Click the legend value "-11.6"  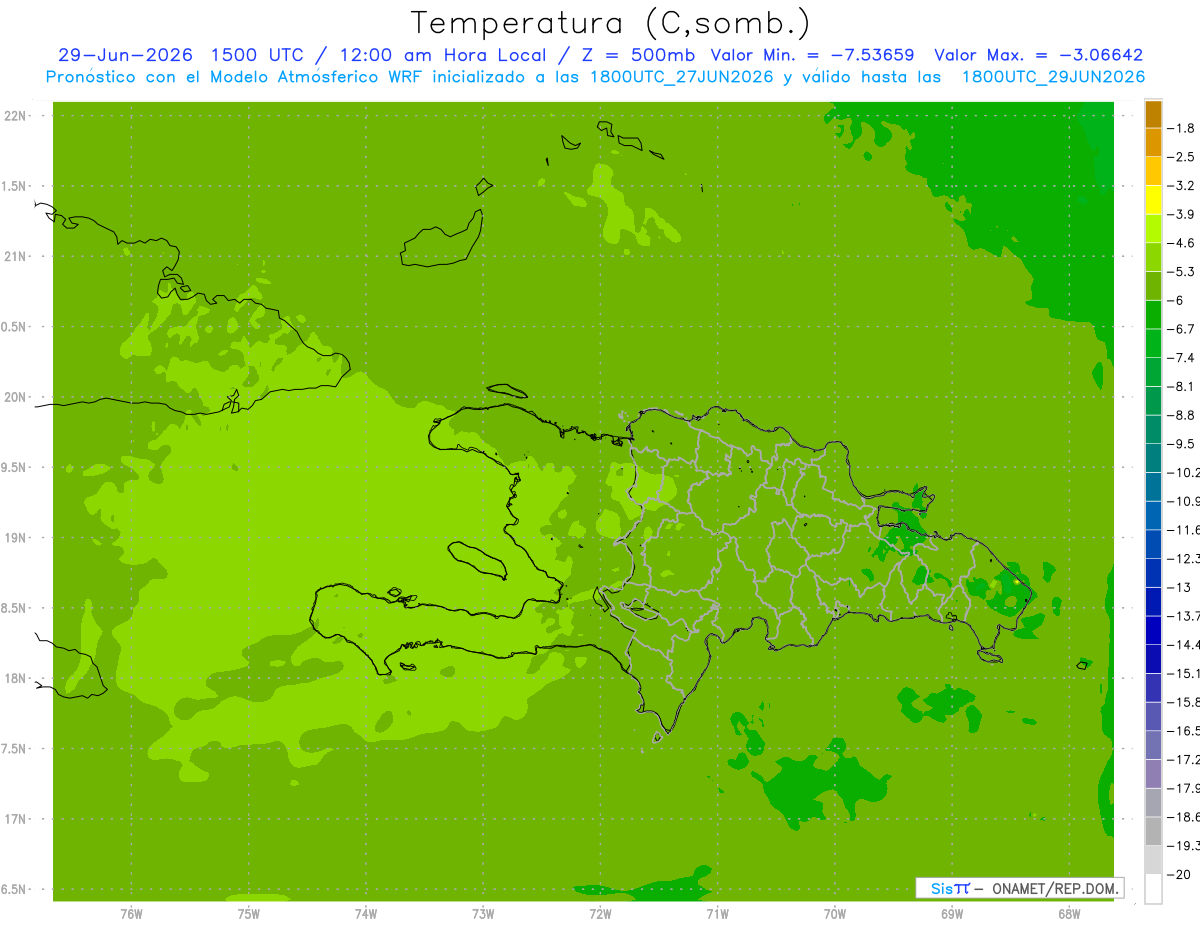click(x=1184, y=529)
